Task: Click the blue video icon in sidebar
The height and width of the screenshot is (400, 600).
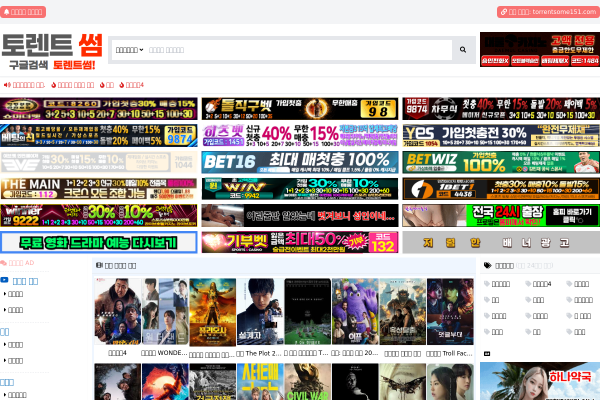Action: point(4,280)
